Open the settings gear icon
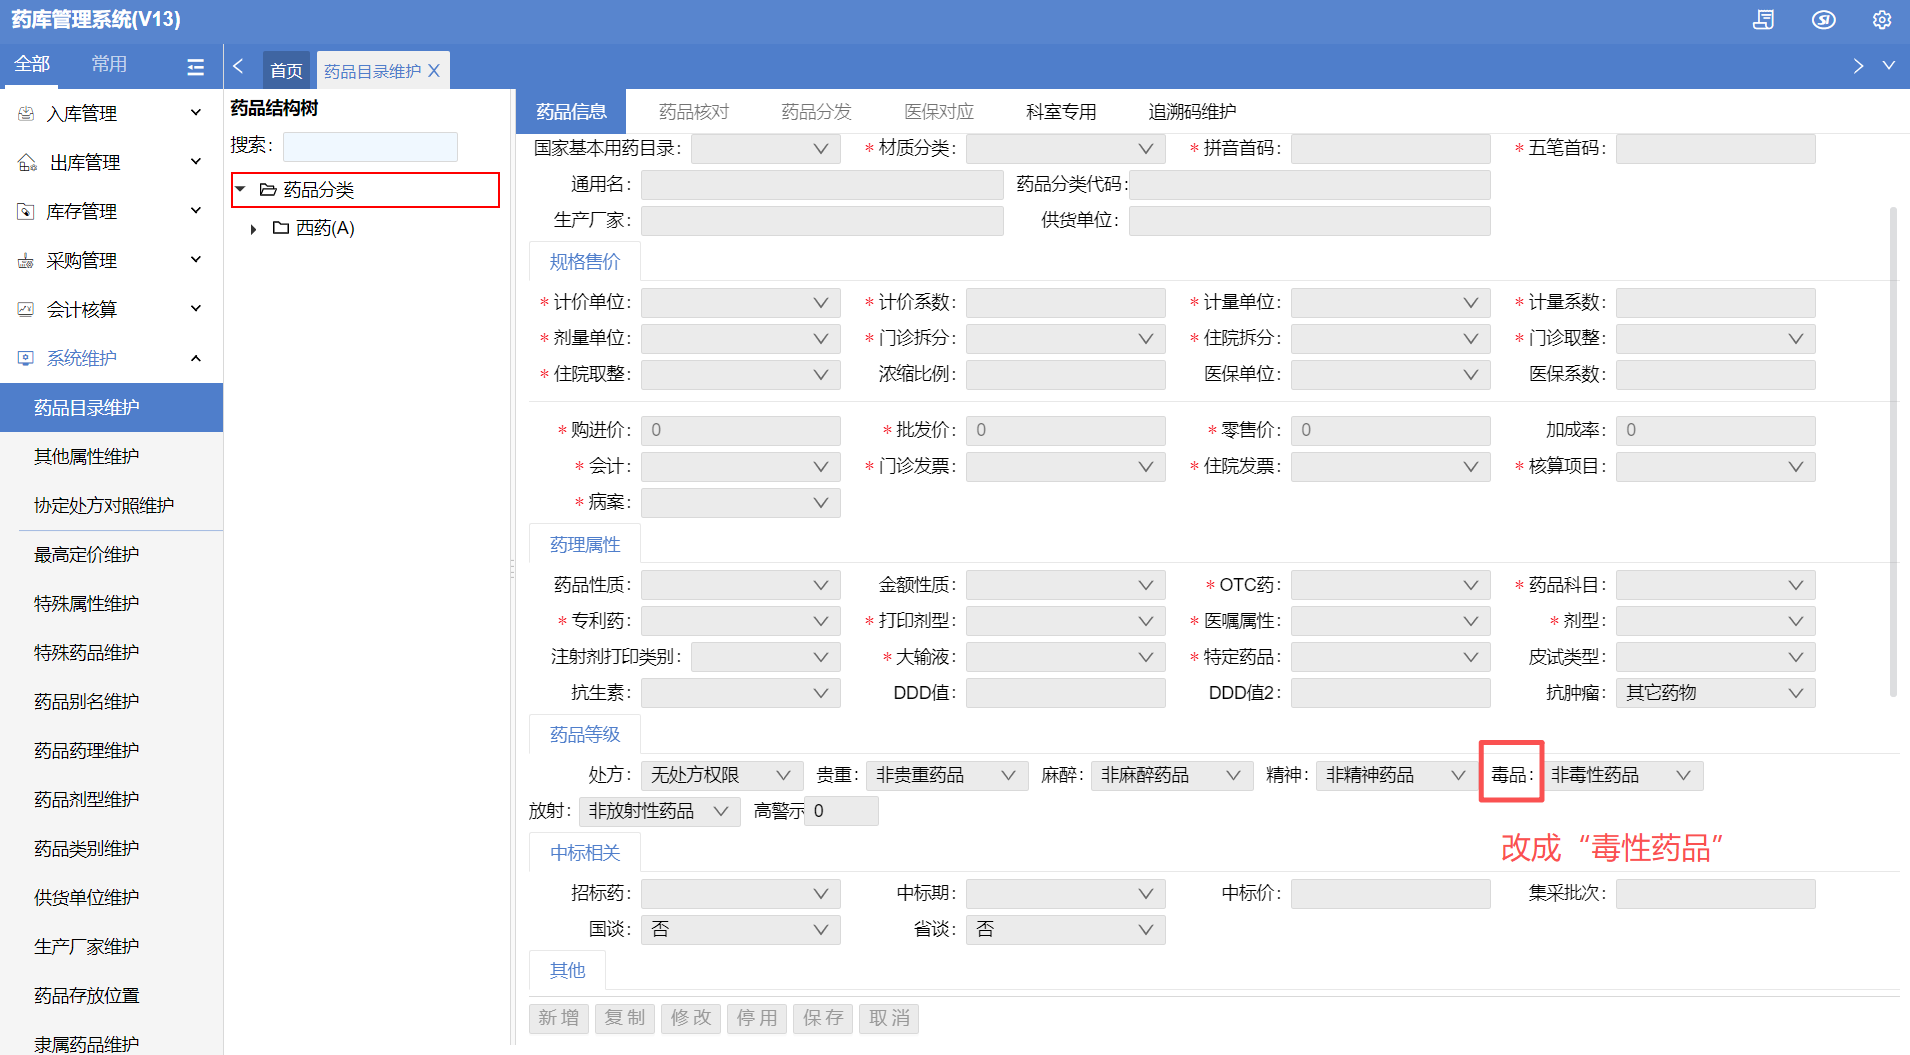This screenshot has height=1055, width=1910. click(1882, 20)
